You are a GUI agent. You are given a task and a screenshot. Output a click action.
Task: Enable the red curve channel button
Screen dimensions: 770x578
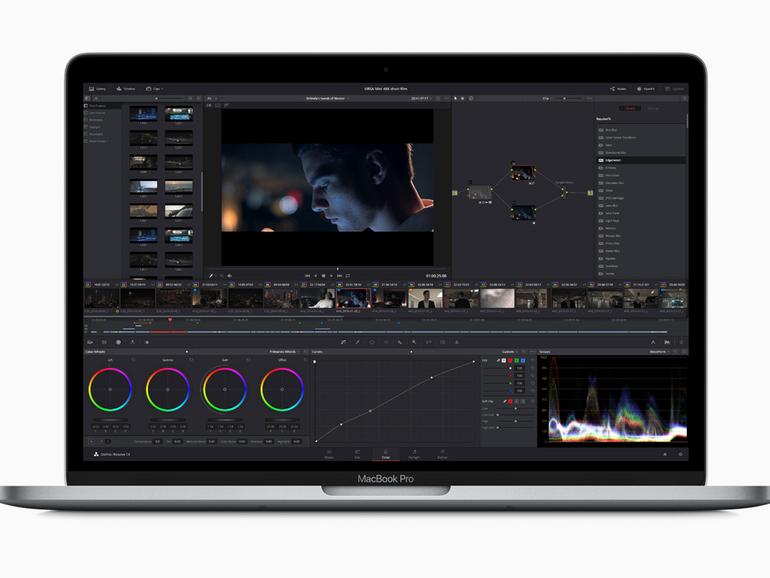point(510,360)
